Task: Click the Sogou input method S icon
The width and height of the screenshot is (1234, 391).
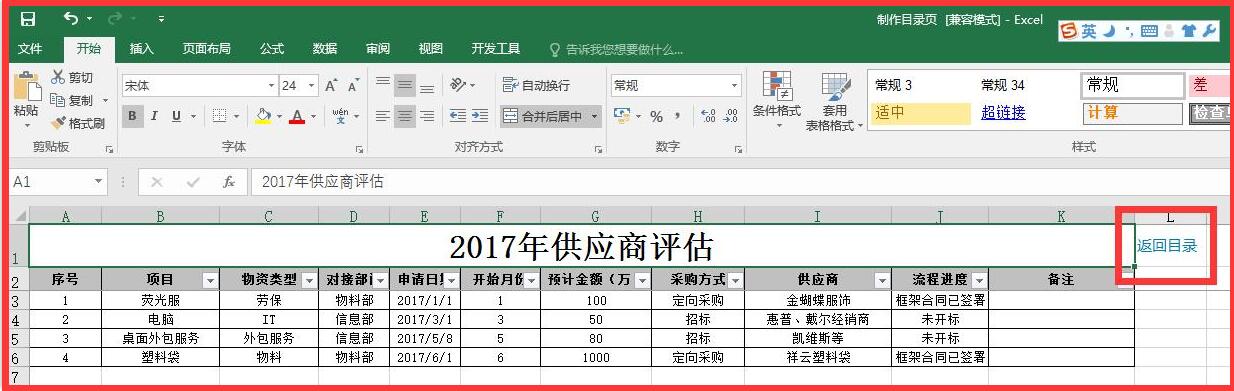Action: pos(1070,32)
